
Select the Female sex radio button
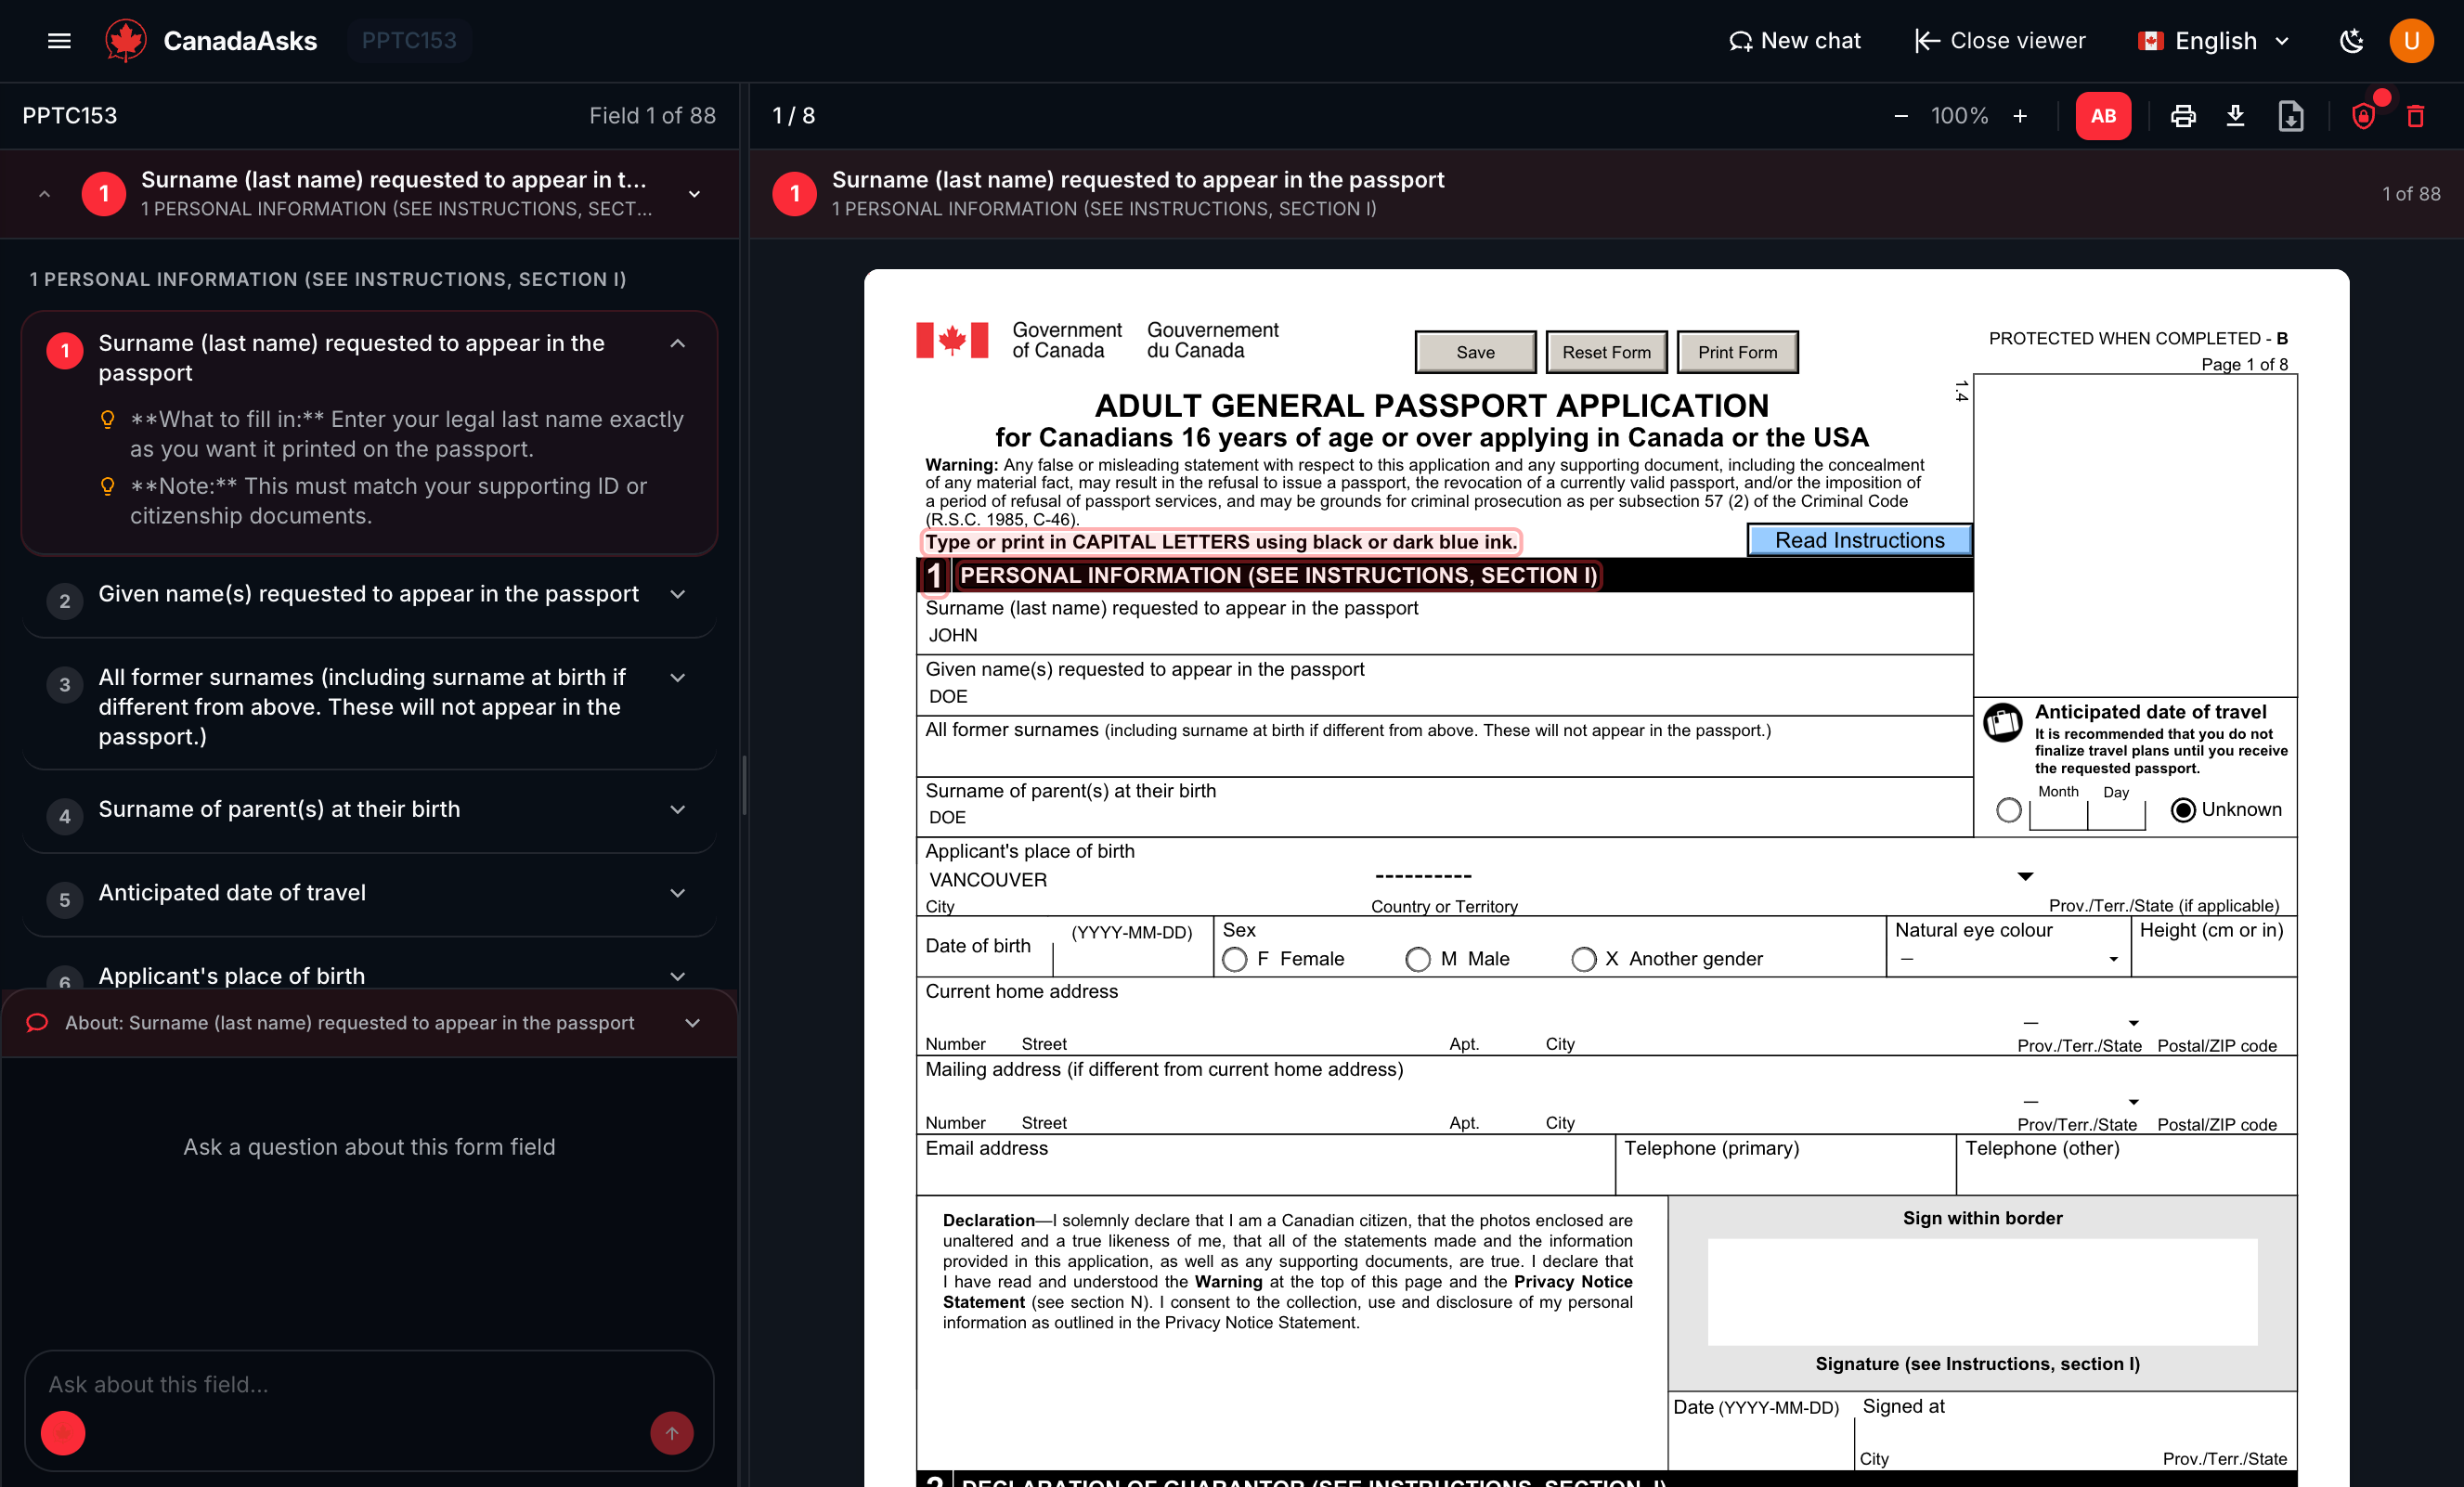[x=1235, y=959]
